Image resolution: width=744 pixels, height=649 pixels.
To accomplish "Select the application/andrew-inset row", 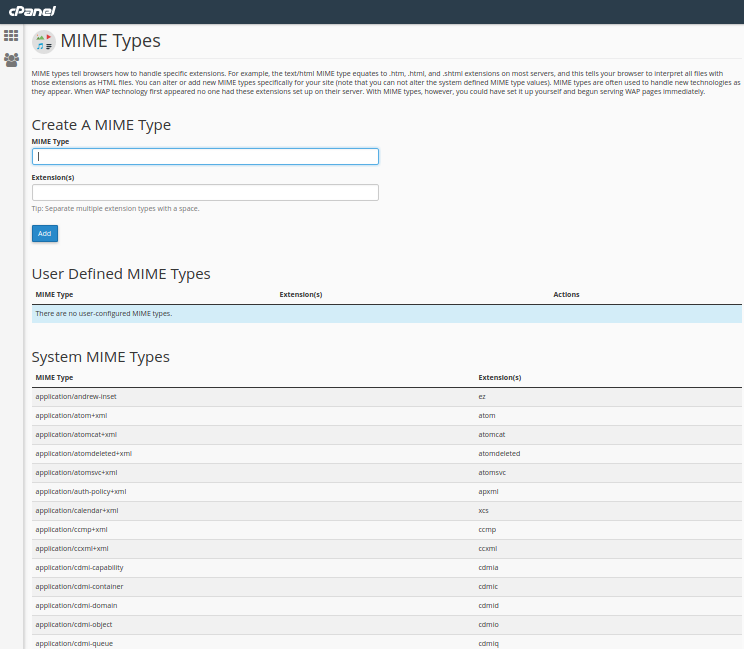I will (76, 397).
